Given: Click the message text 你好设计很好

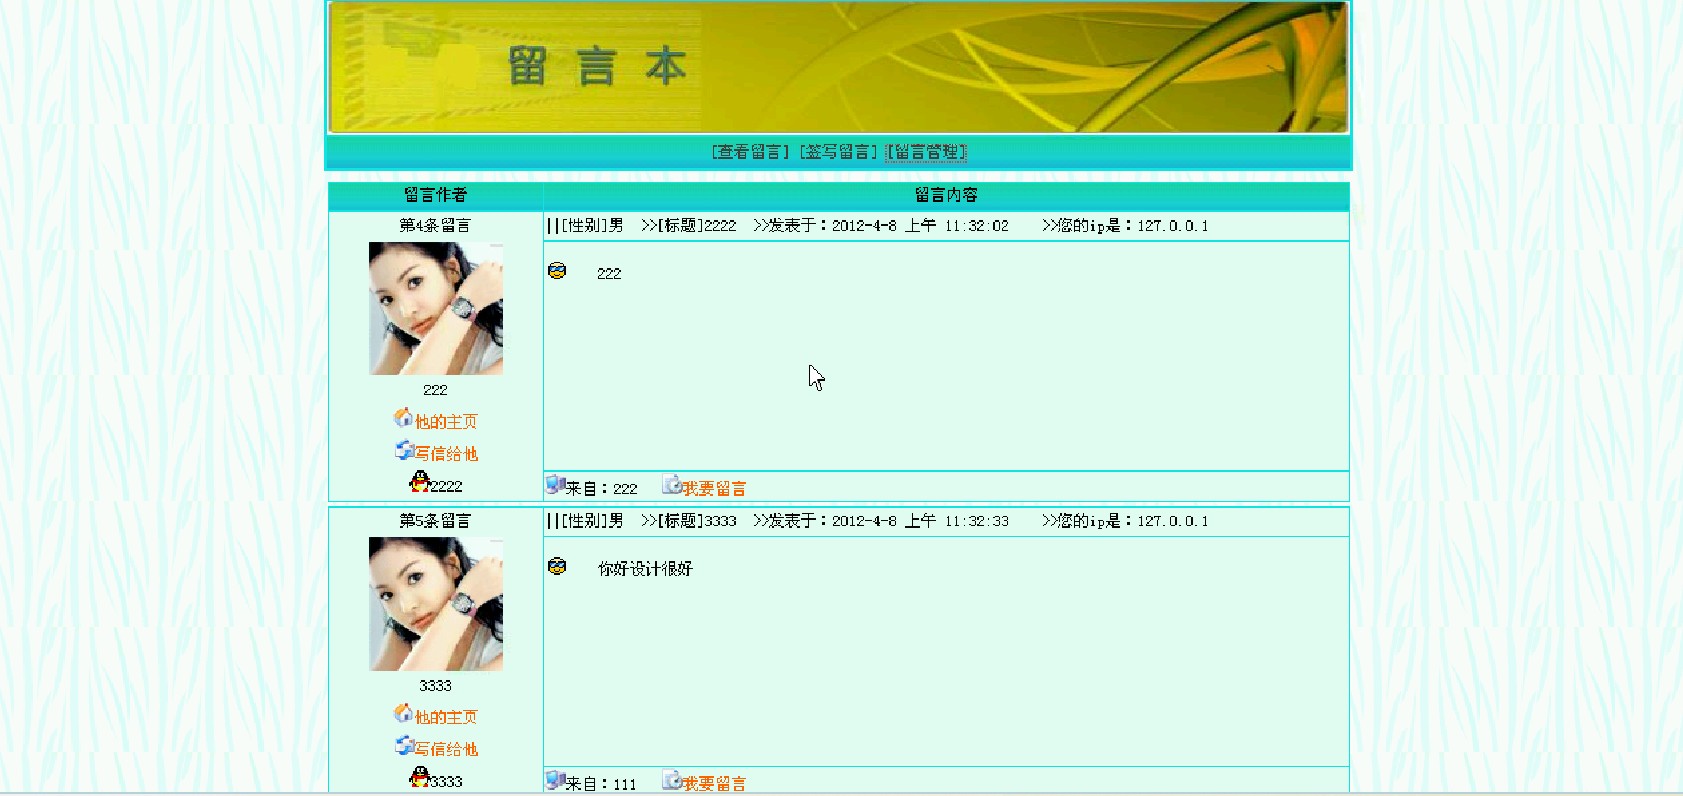Looking at the screenshot, I should coord(645,569).
